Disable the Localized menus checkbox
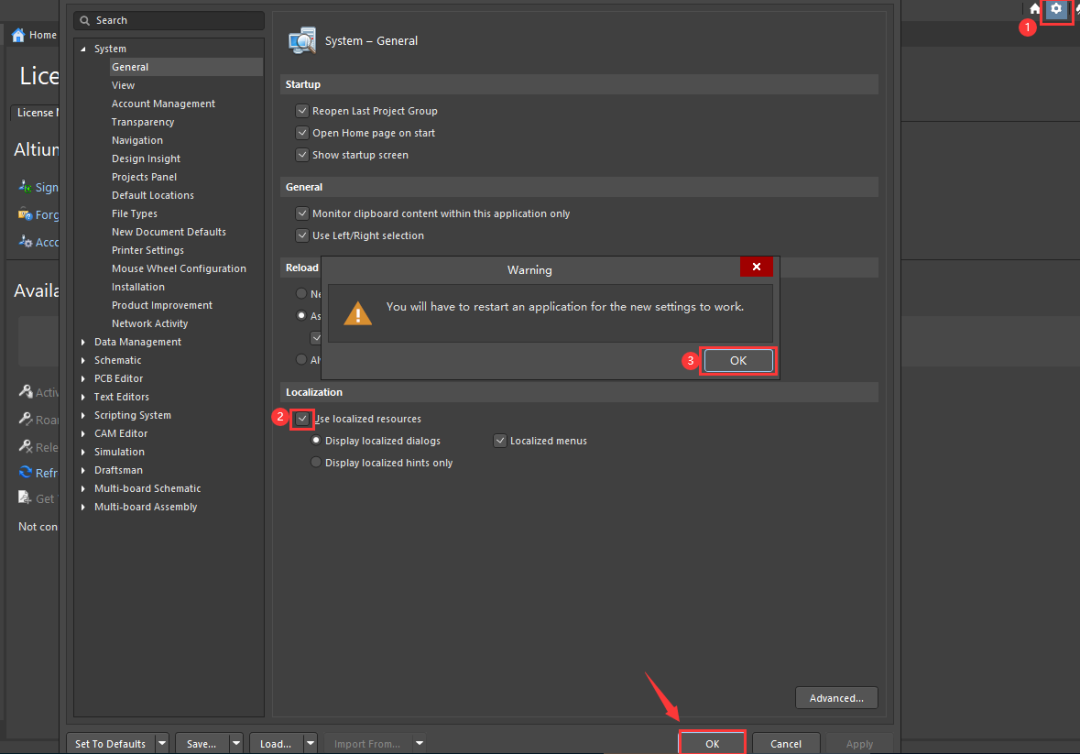Screen dimensions: 1080x754 [x=500, y=441]
